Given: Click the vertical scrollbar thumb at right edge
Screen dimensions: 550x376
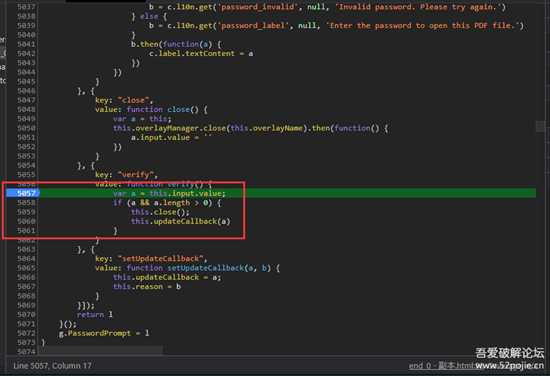Looking at the screenshot, I should pos(541,126).
